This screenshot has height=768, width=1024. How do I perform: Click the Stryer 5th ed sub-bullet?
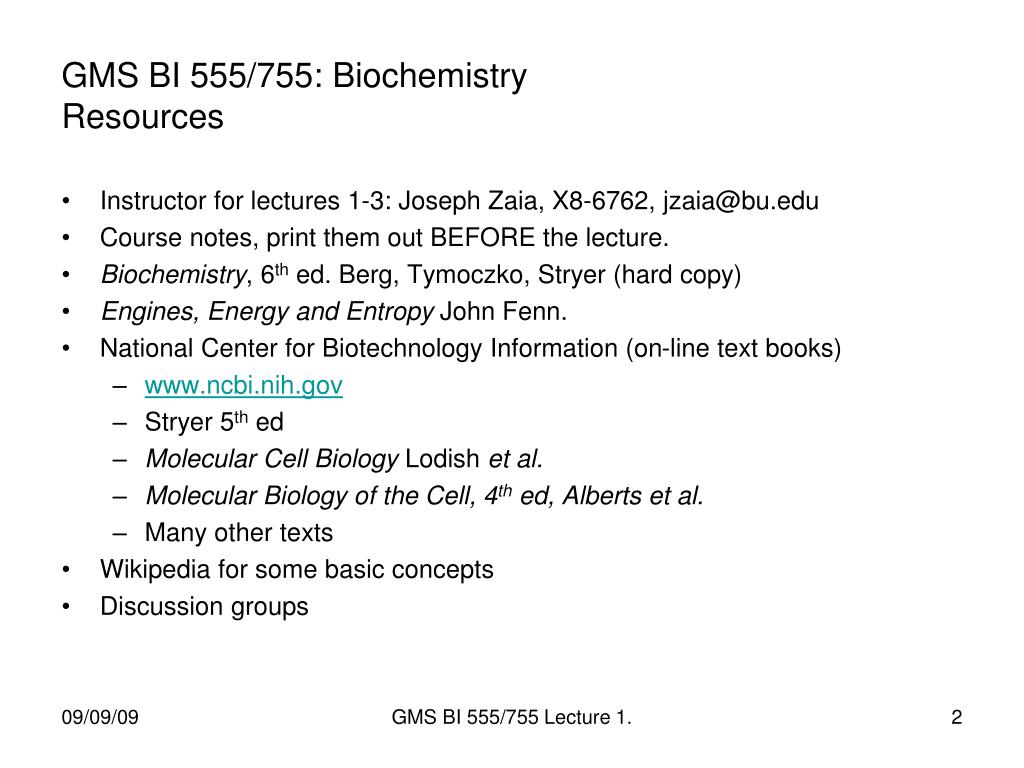coord(214,422)
